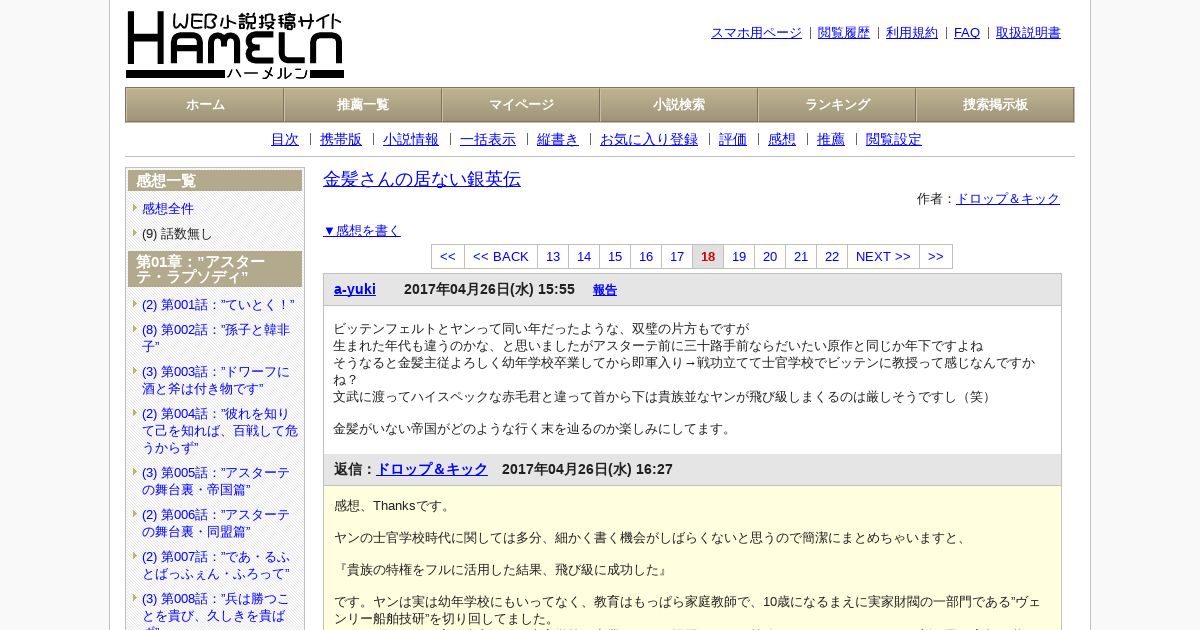Click the reply timestamp 2017年04月26日(水) 16:27
This screenshot has height=630, width=1200.
point(587,469)
